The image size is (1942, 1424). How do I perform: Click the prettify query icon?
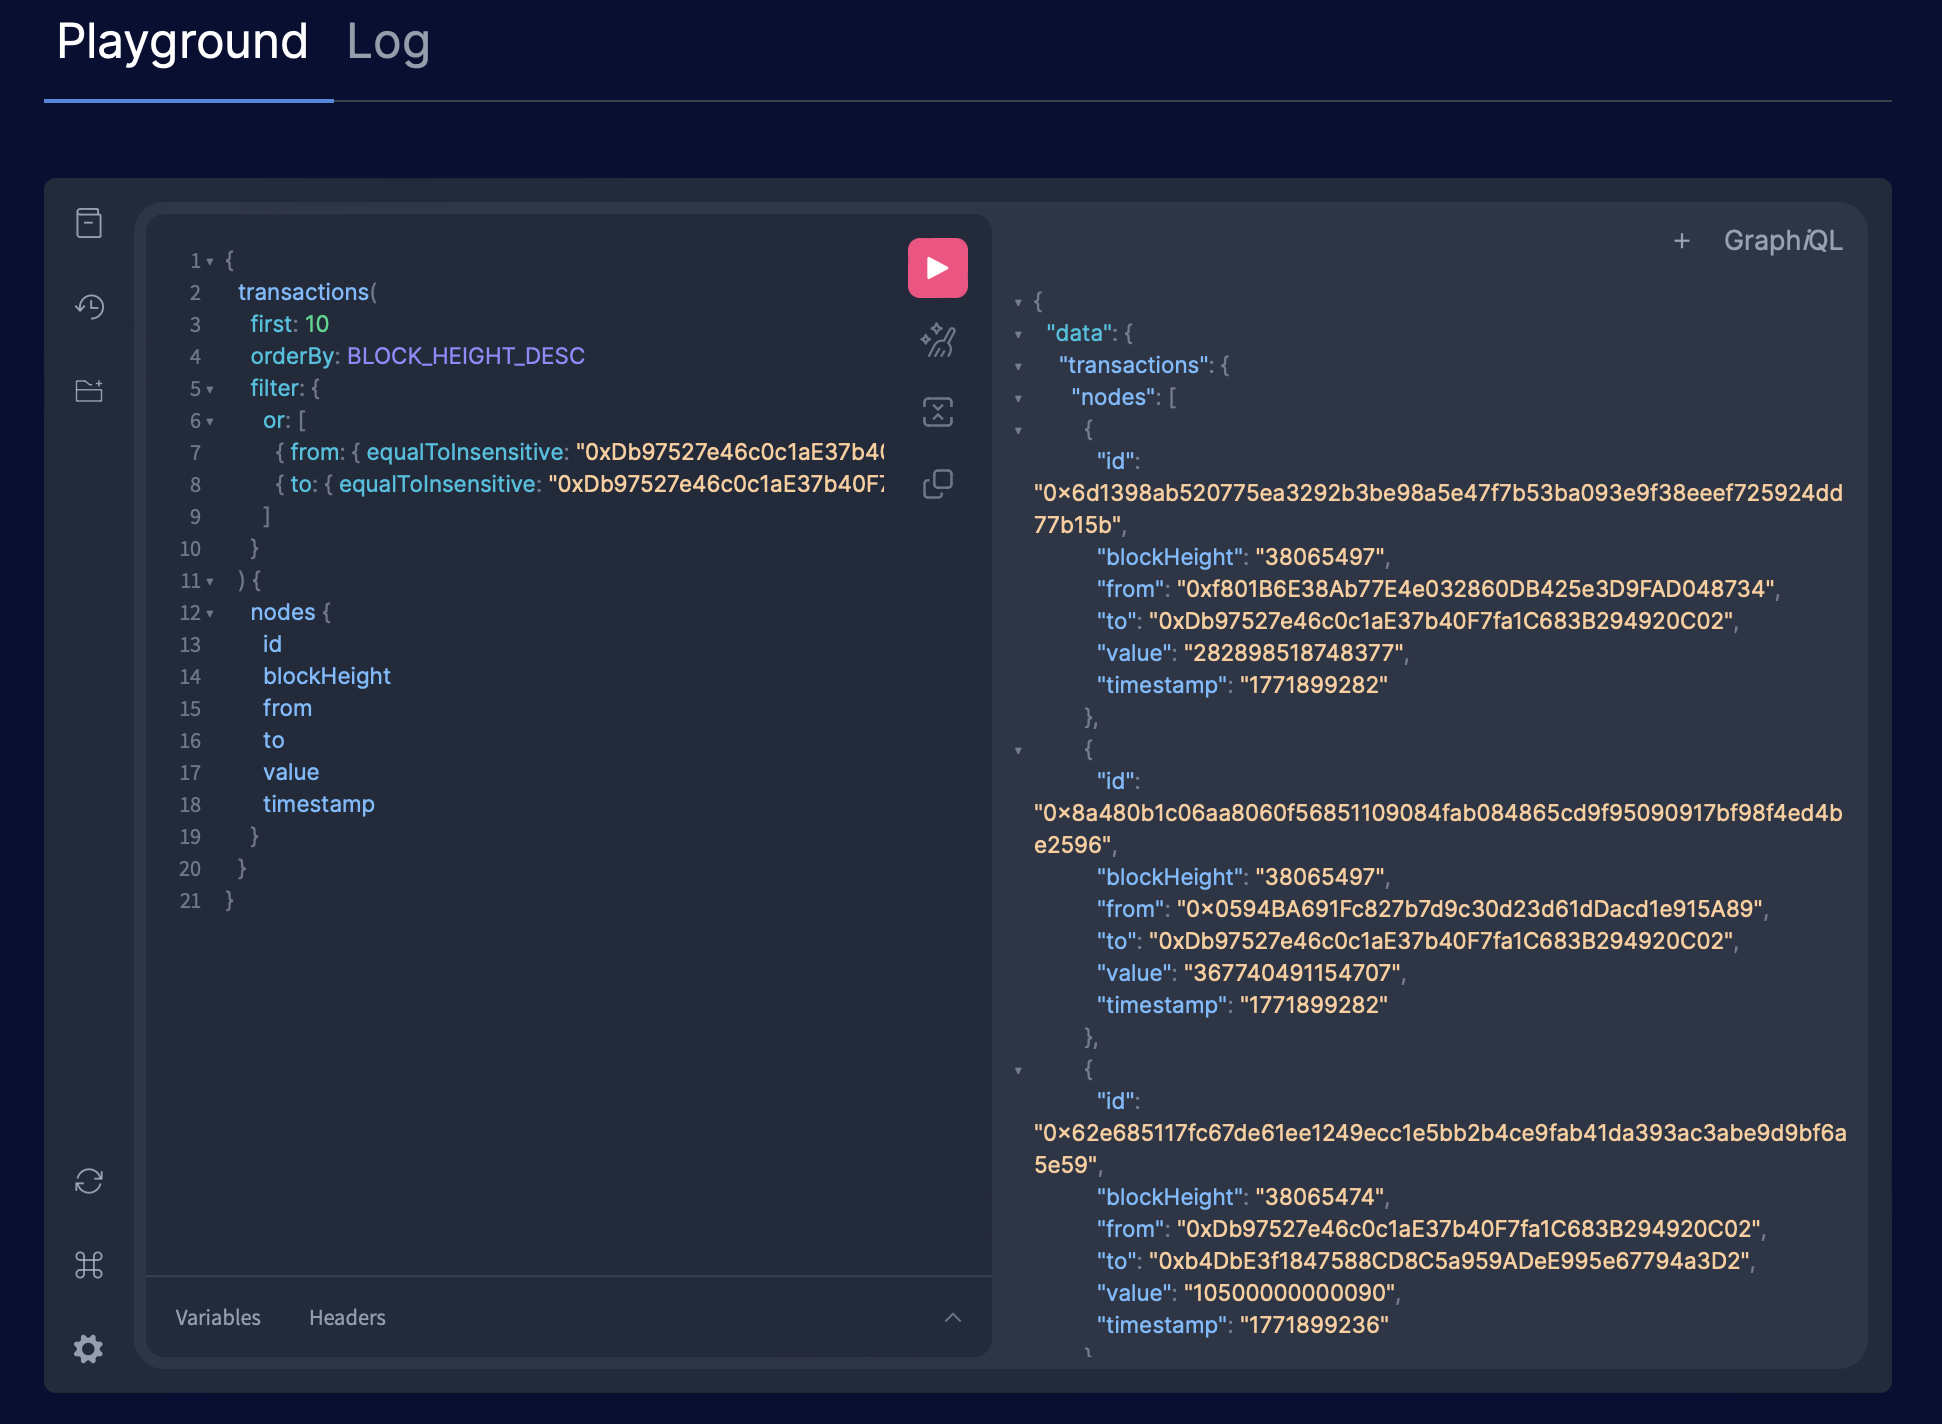tap(937, 340)
